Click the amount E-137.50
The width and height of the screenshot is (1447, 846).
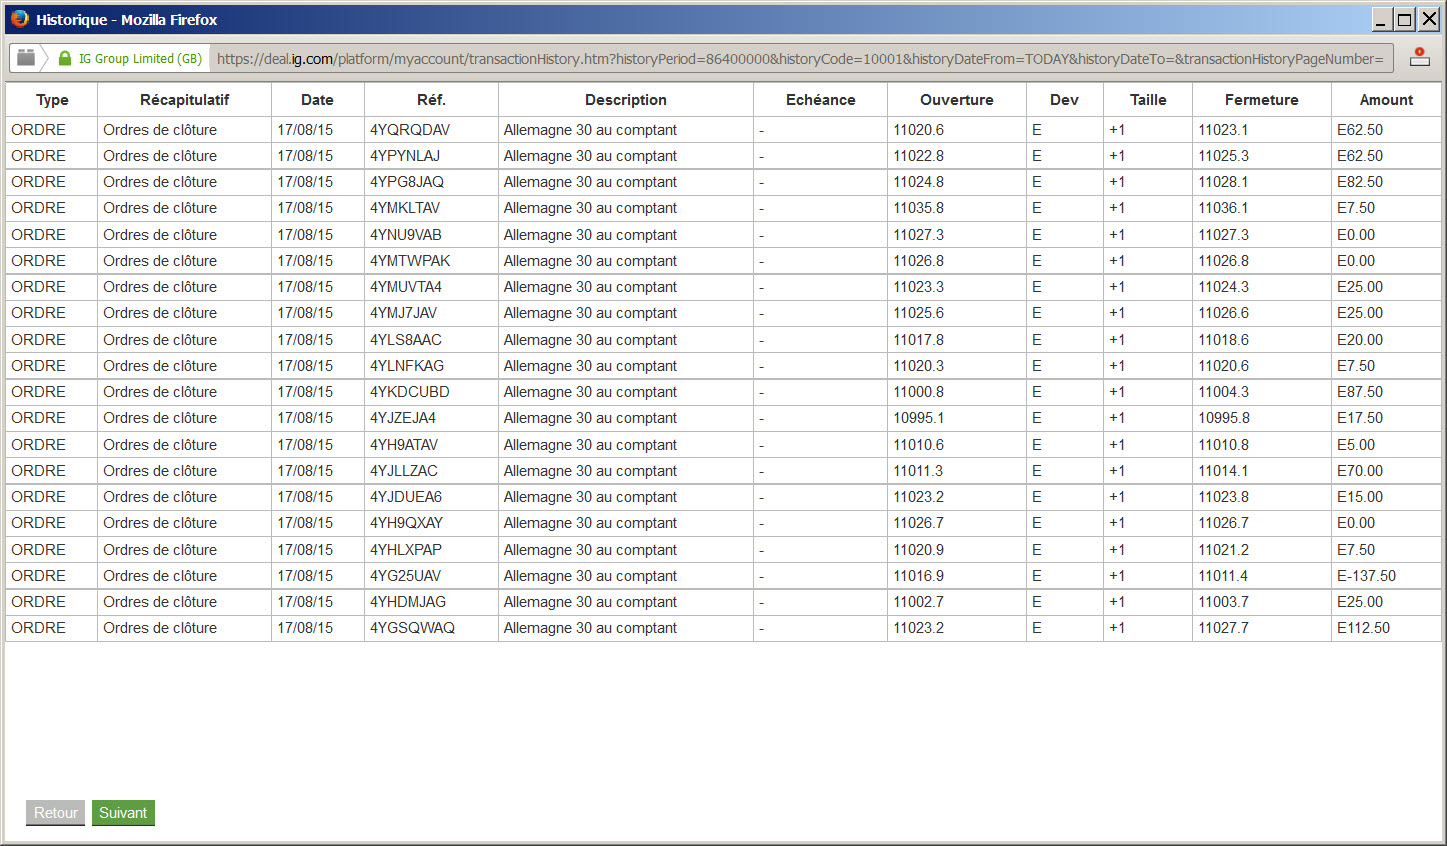coord(1367,576)
